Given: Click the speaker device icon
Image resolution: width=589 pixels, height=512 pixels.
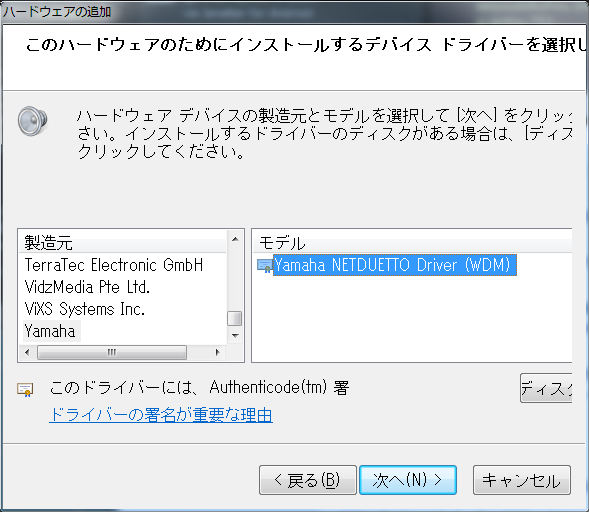Looking at the screenshot, I should coord(32,121).
